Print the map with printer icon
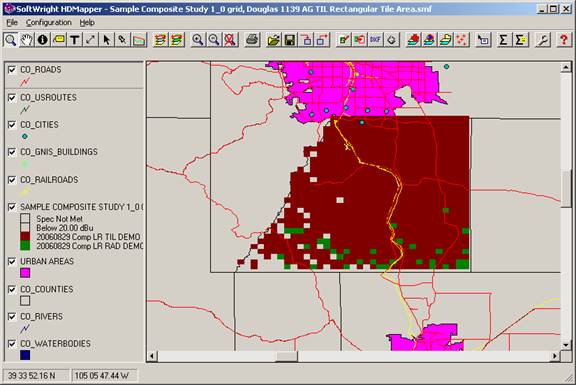This screenshot has height=385, width=576. 252,40
